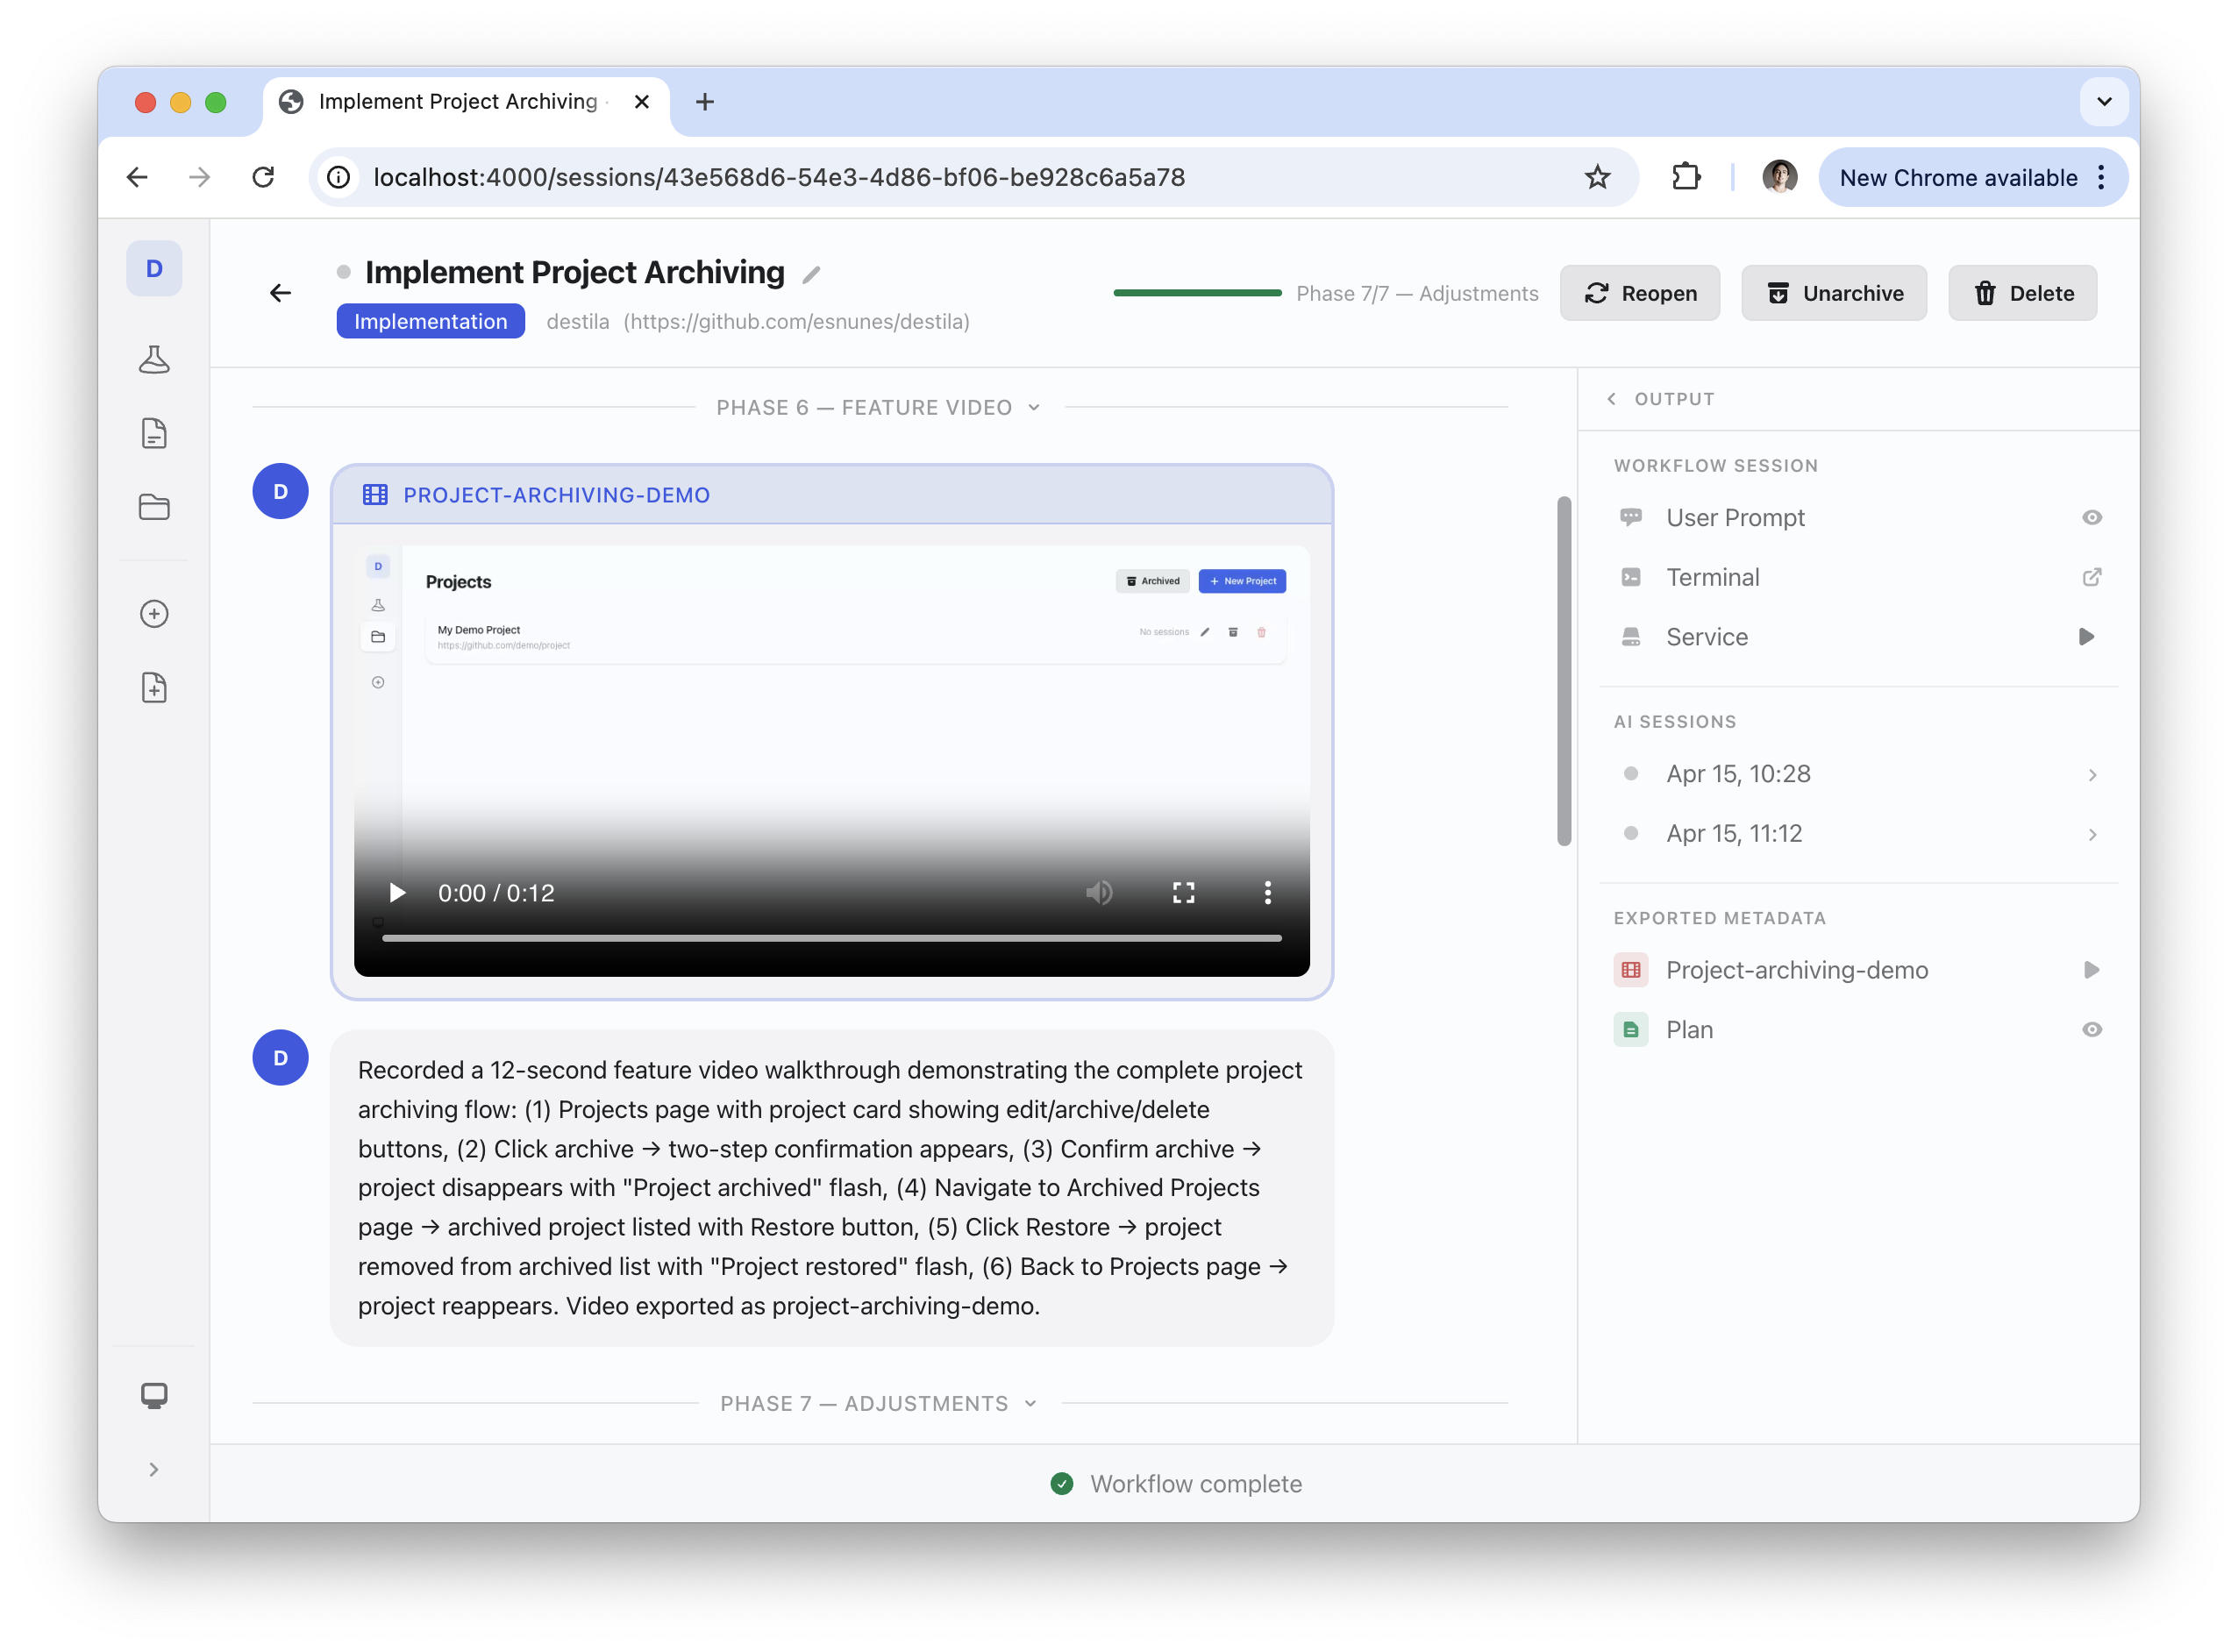Viewport: 2238px width, 1652px height.
Task: Toggle Plan eye visibility icon
Action: point(2091,1030)
